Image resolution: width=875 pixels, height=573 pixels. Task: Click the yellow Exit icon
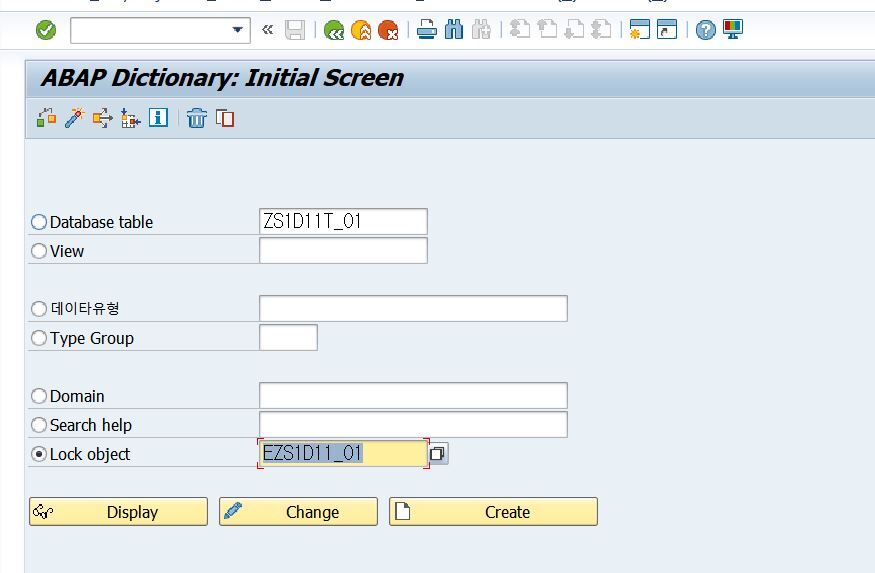[x=361, y=30]
